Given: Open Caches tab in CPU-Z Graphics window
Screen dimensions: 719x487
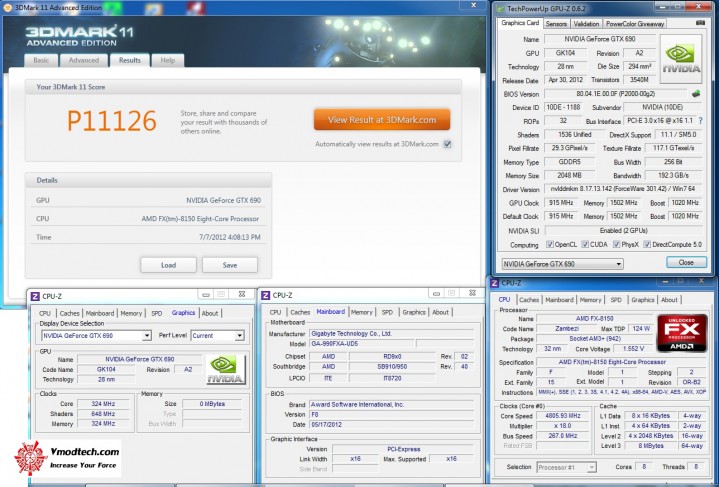Looking at the screenshot, I should click(70, 313).
